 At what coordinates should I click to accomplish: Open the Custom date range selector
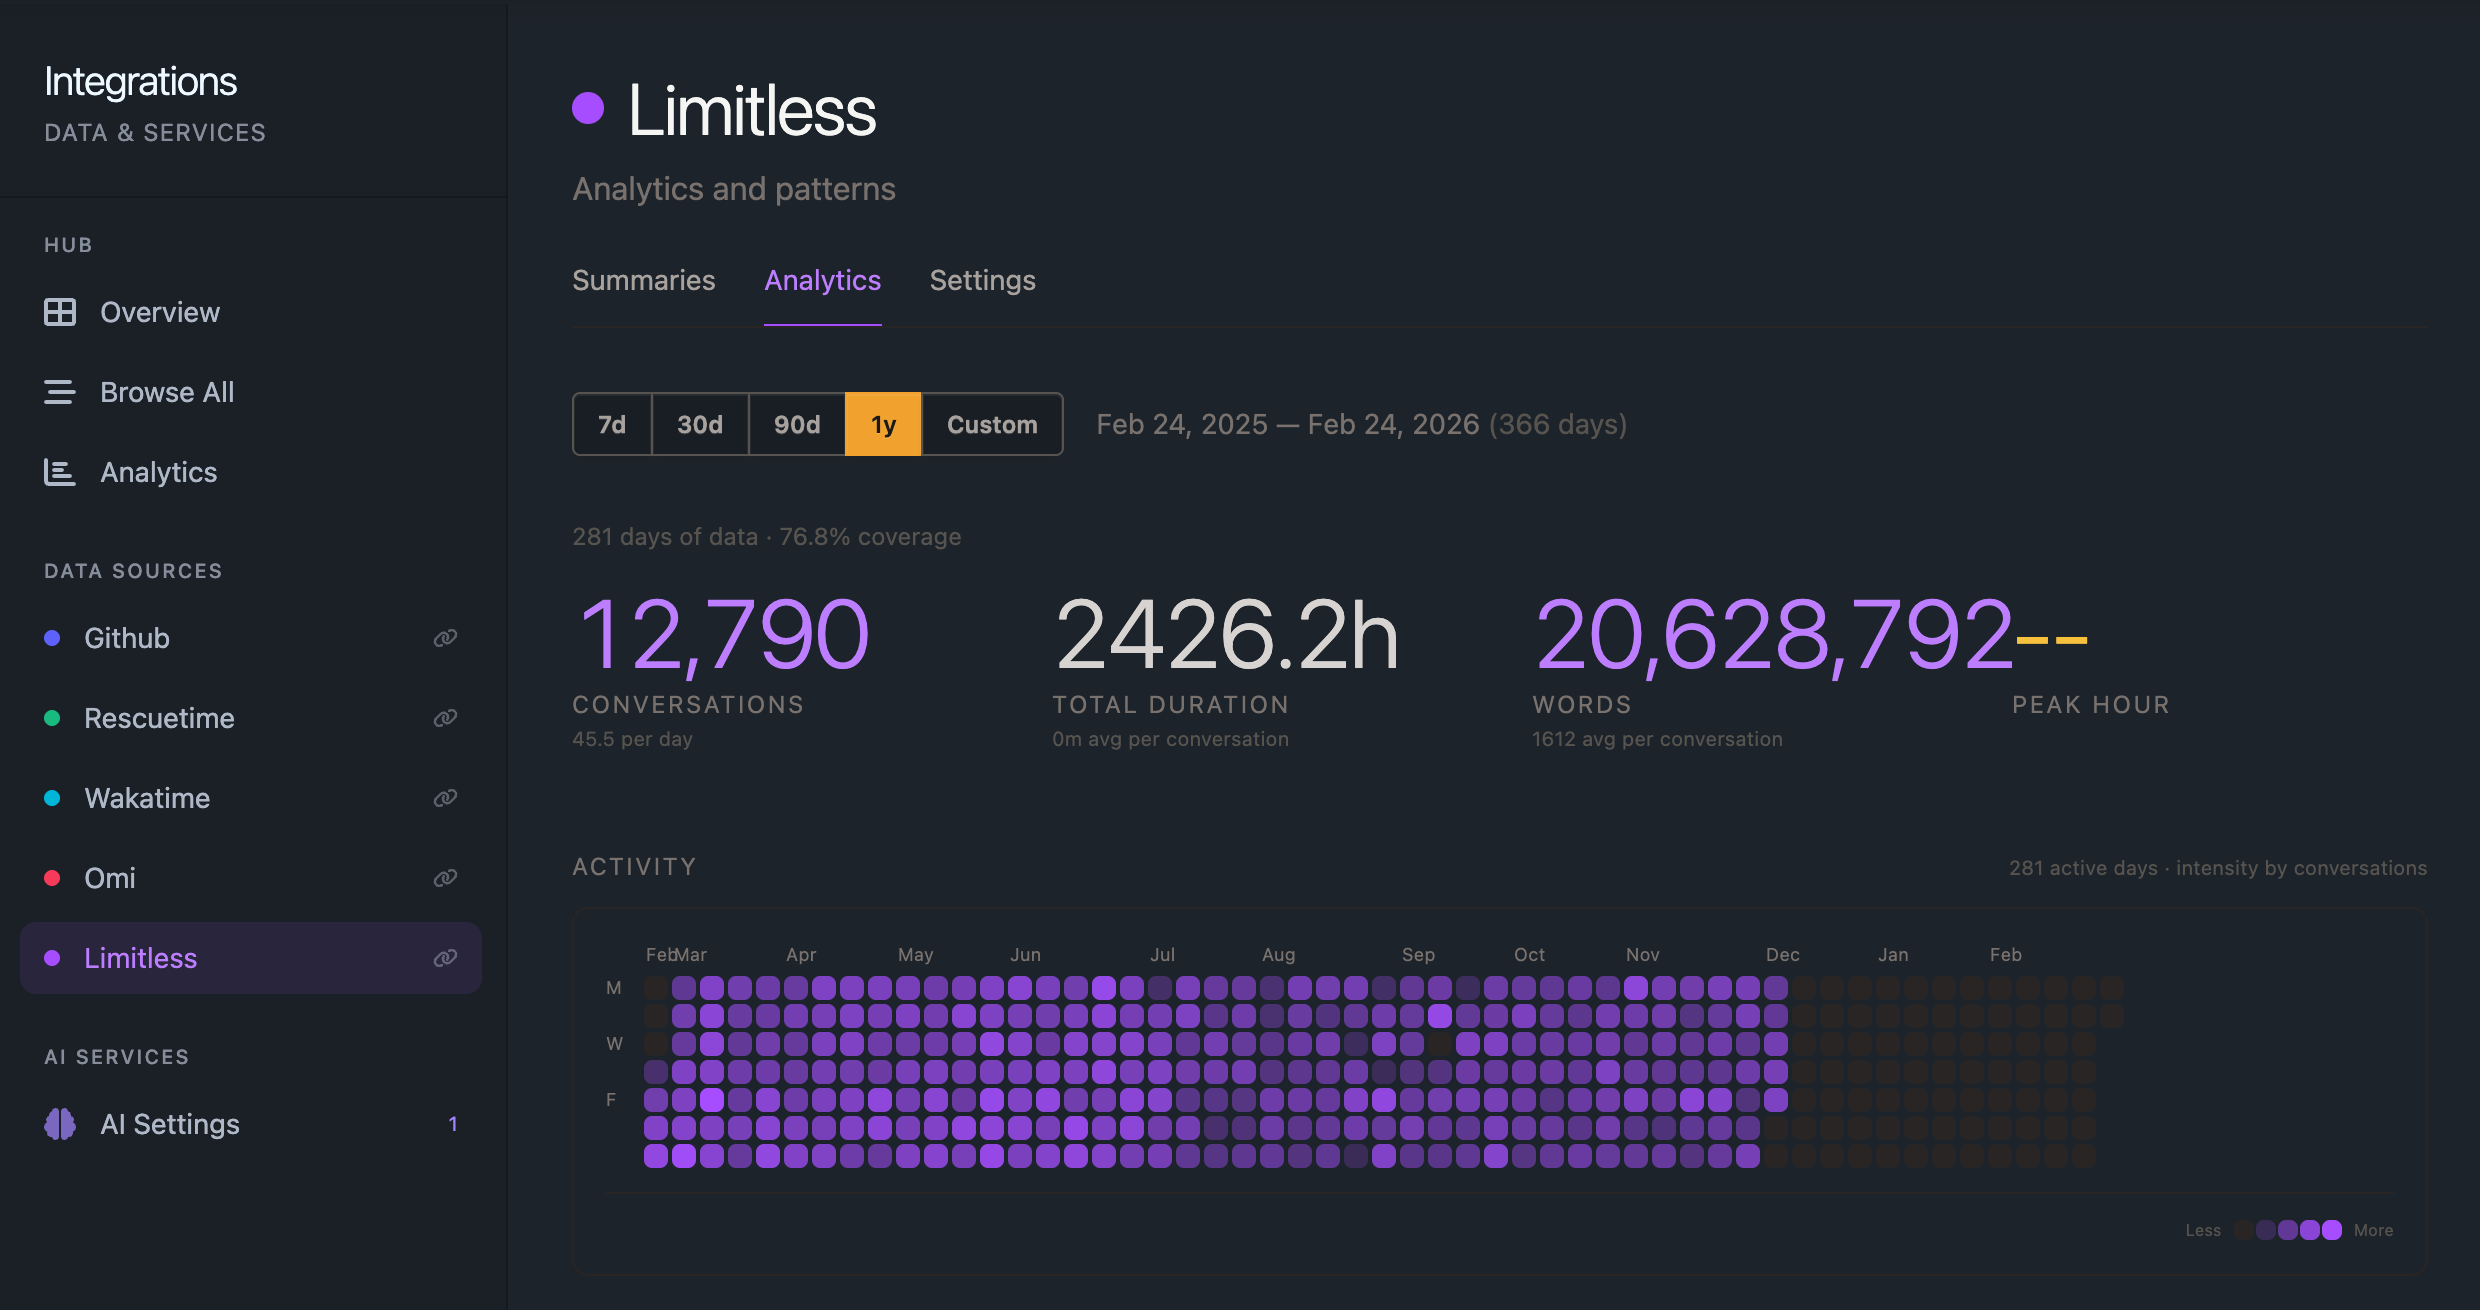tap(991, 424)
